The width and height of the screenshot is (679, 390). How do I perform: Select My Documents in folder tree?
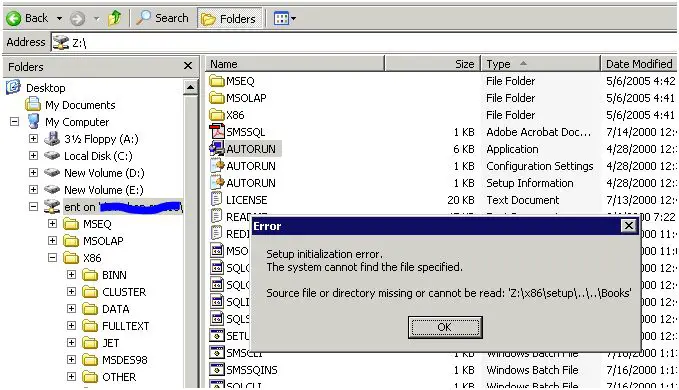coord(80,105)
